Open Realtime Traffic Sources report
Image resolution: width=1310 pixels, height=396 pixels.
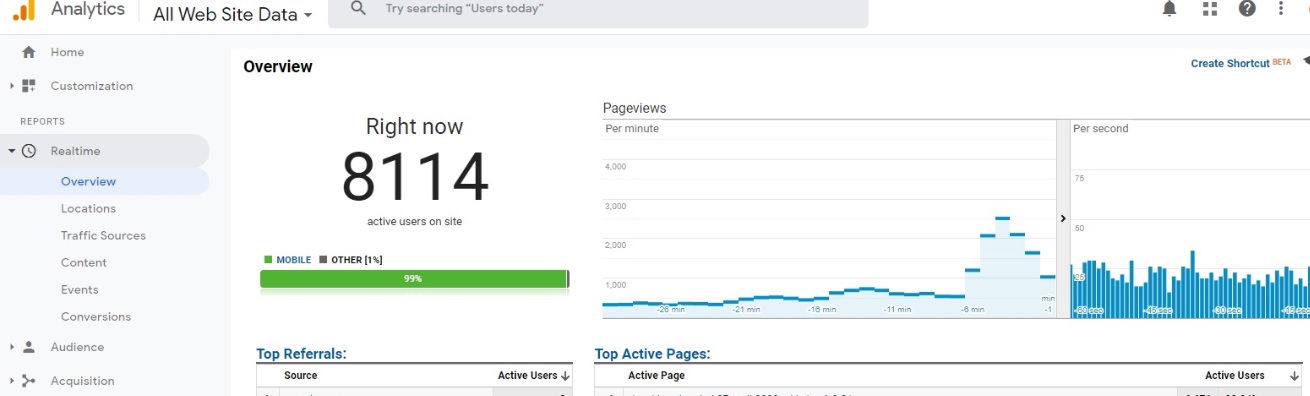pyautogui.click(x=103, y=235)
